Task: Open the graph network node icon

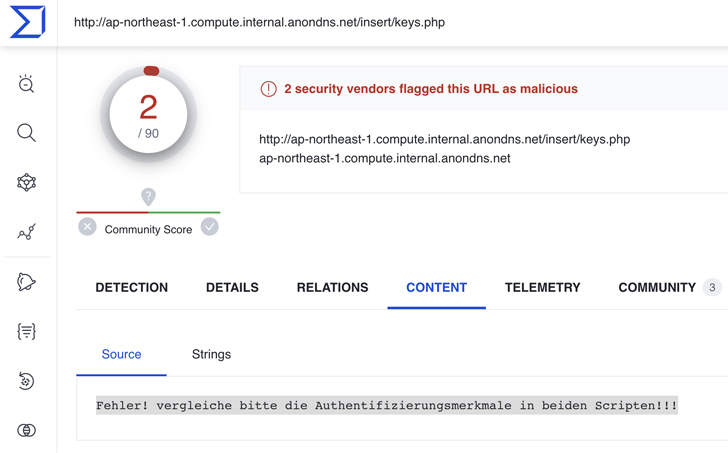Action: pyautogui.click(x=27, y=183)
